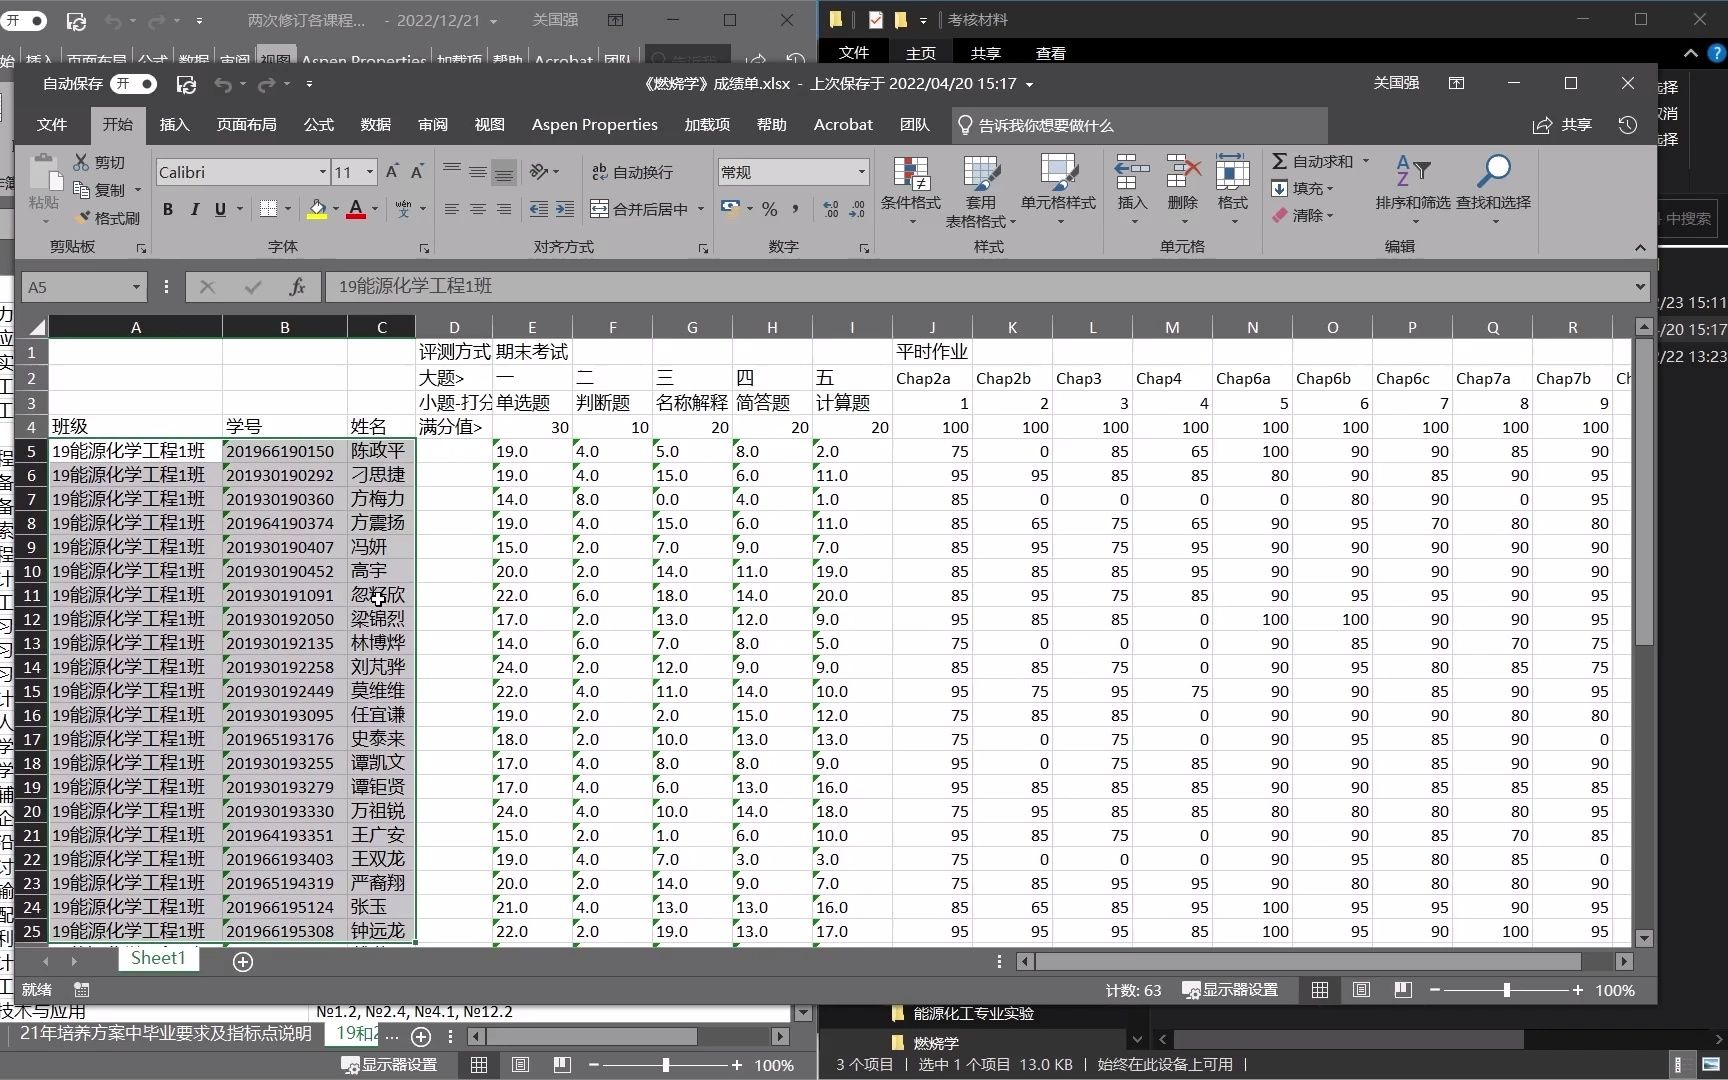Image resolution: width=1728 pixels, height=1080 pixels.
Task: Switch to Normal view in the status bar
Action: (x=1320, y=990)
